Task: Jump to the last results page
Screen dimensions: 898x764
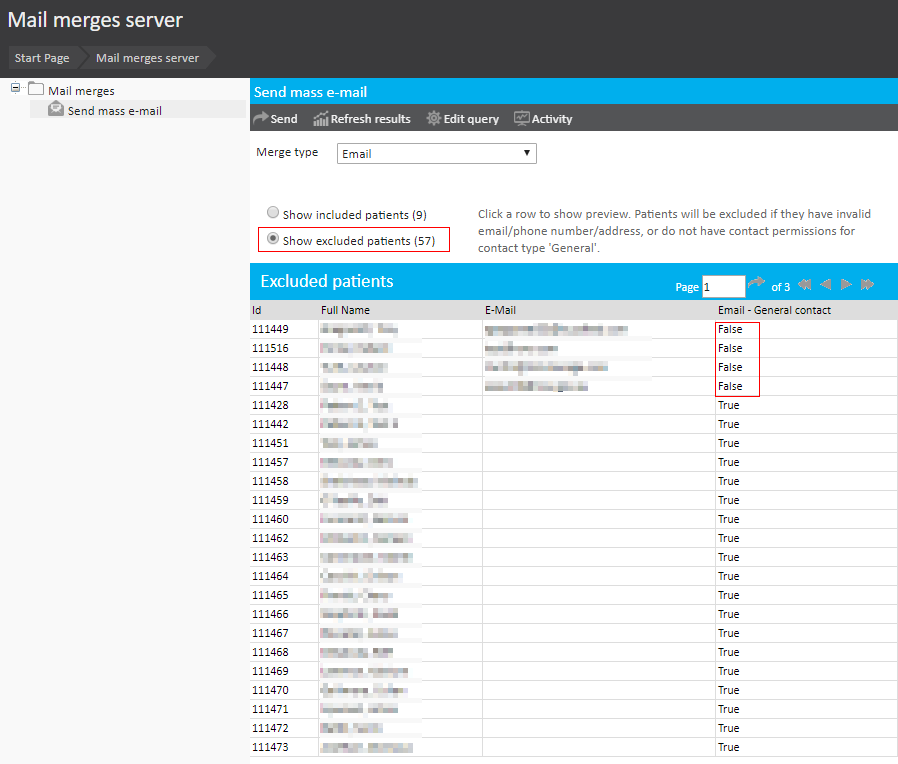Action: click(867, 285)
